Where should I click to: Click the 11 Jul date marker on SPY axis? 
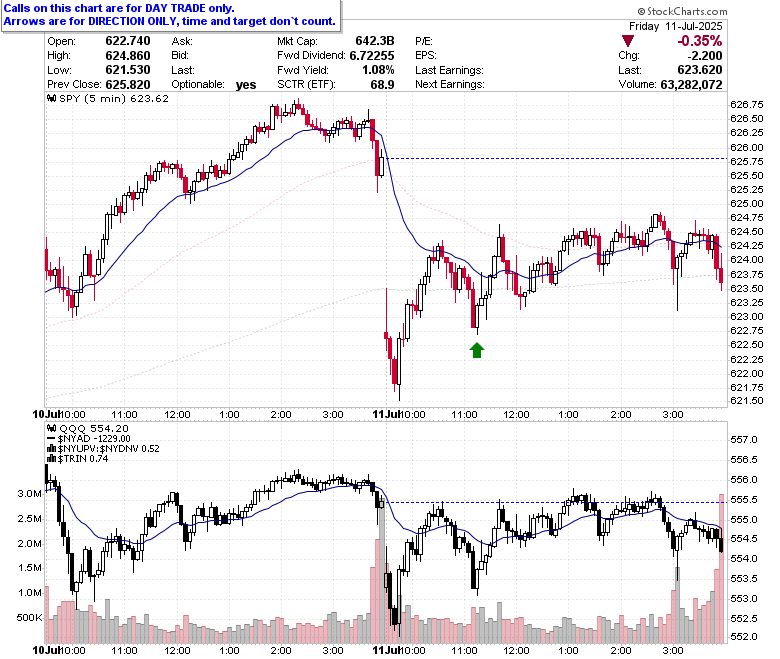click(387, 414)
